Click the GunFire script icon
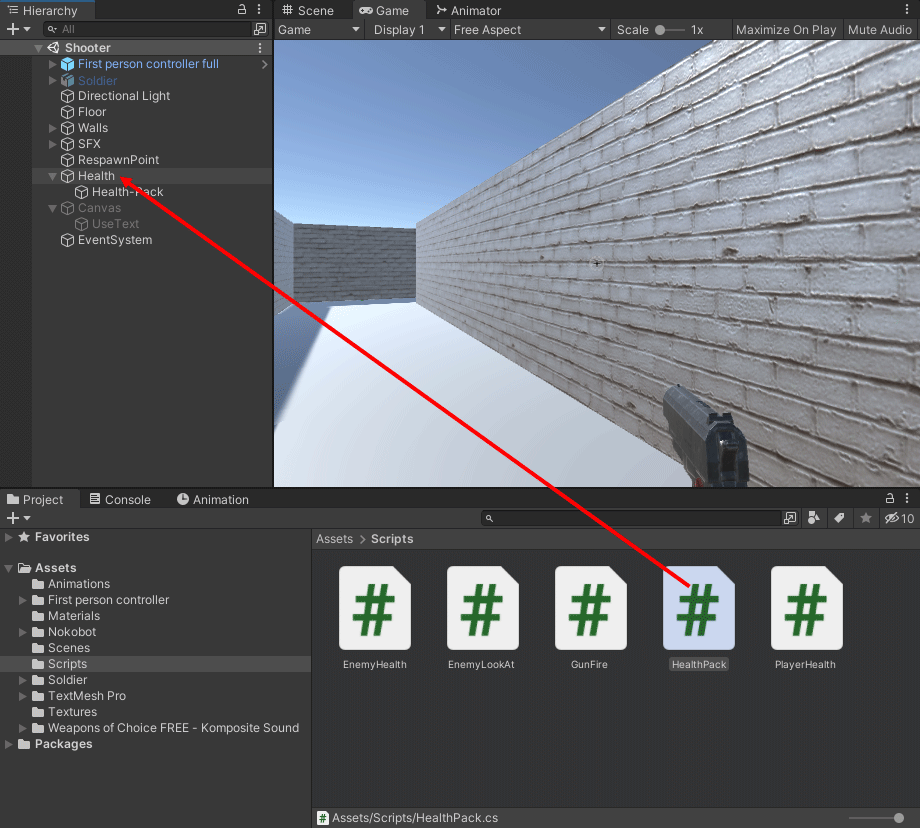The width and height of the screenshot is (920, 828). pos(590,609)
